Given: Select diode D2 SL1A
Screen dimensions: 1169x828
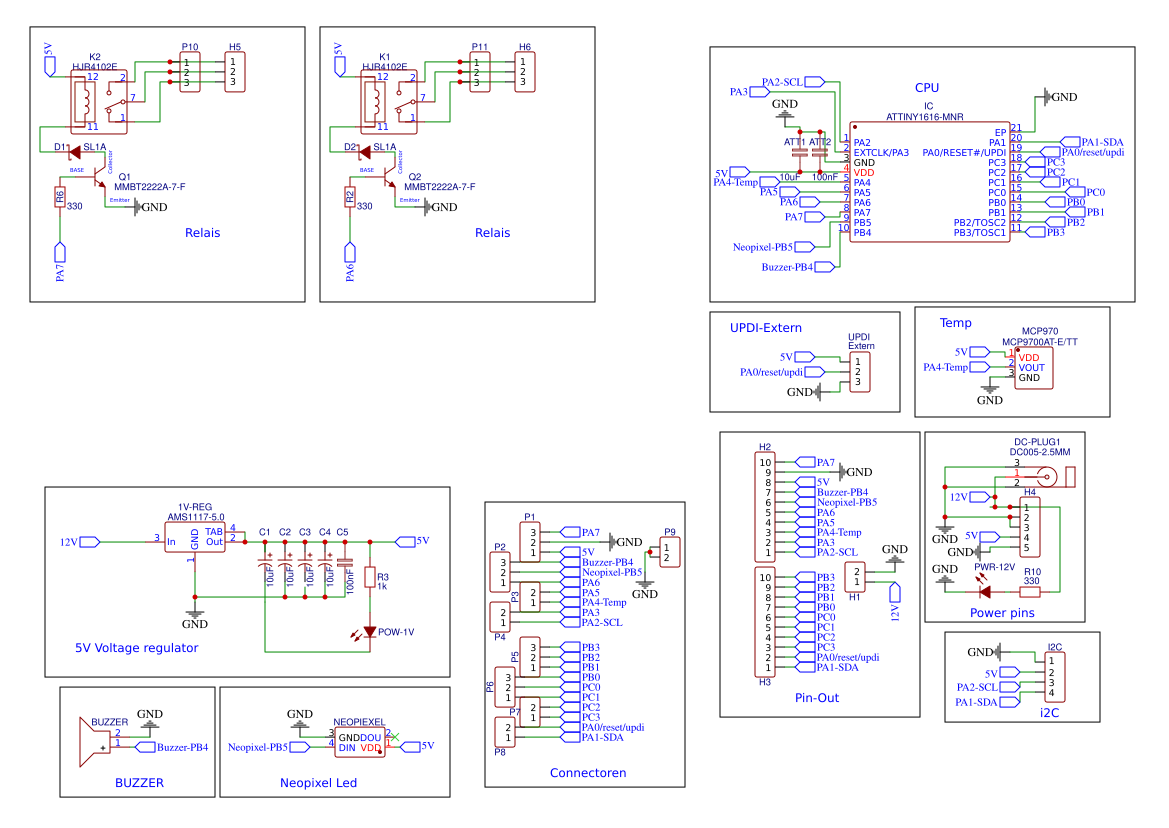Looking at the screenshot, I should coord(365,152).
